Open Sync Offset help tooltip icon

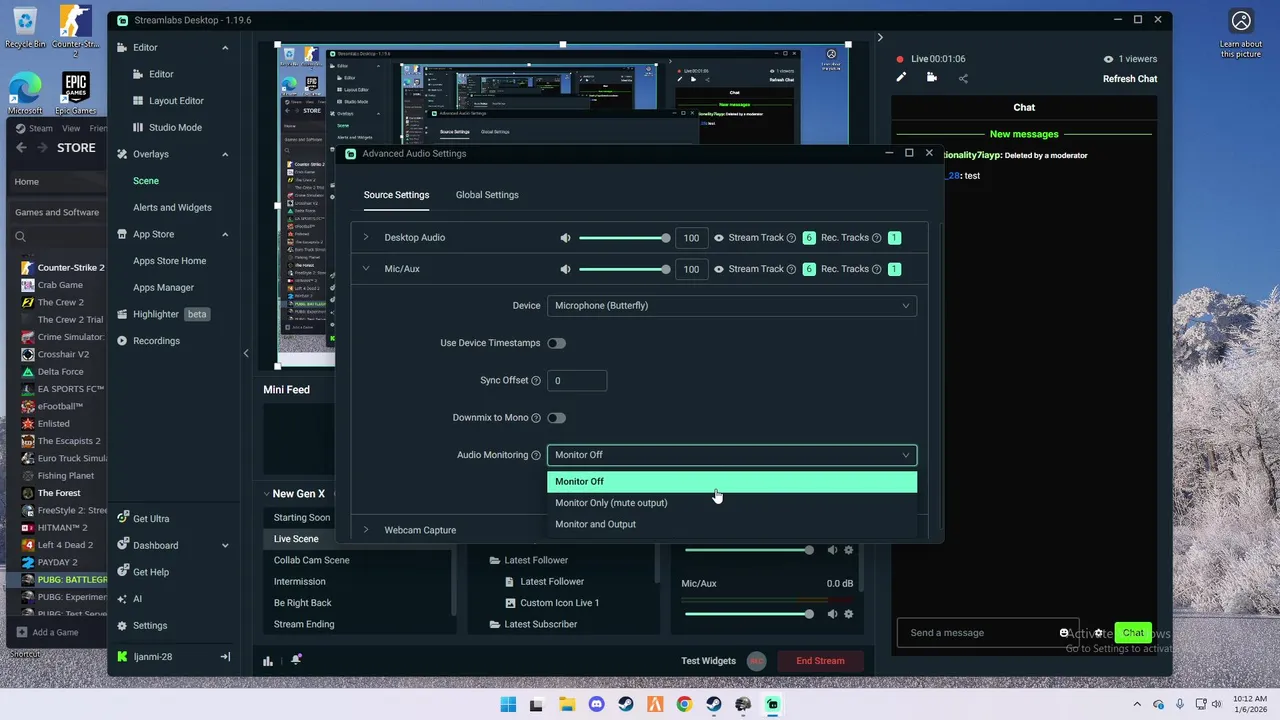click(x=536, y=381)
